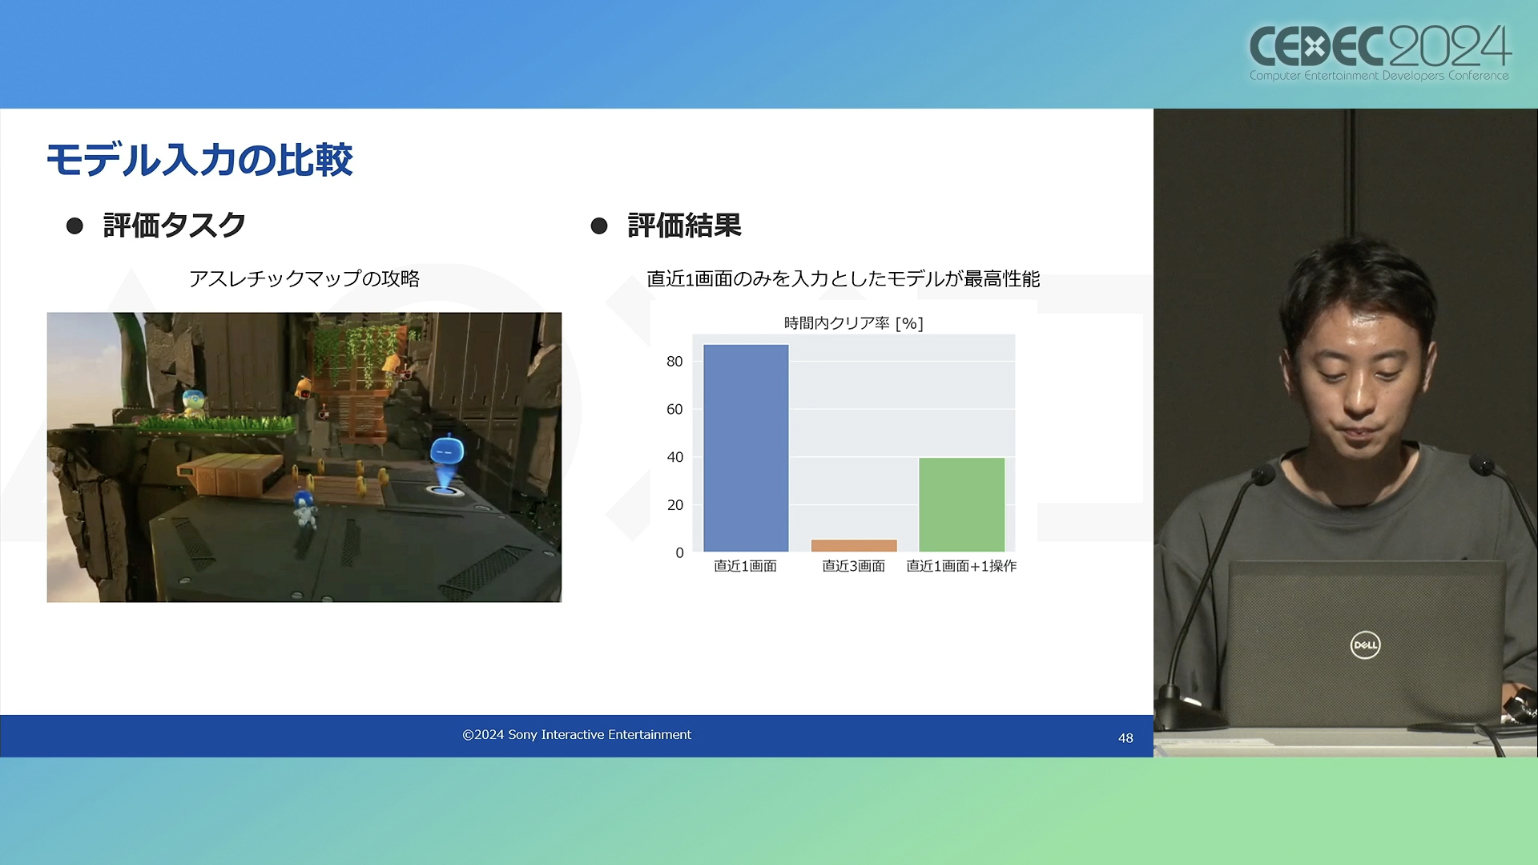The image size is (1538, 865).
Task: Select the heading 評価タスク
Action: [x=174, y=225]
